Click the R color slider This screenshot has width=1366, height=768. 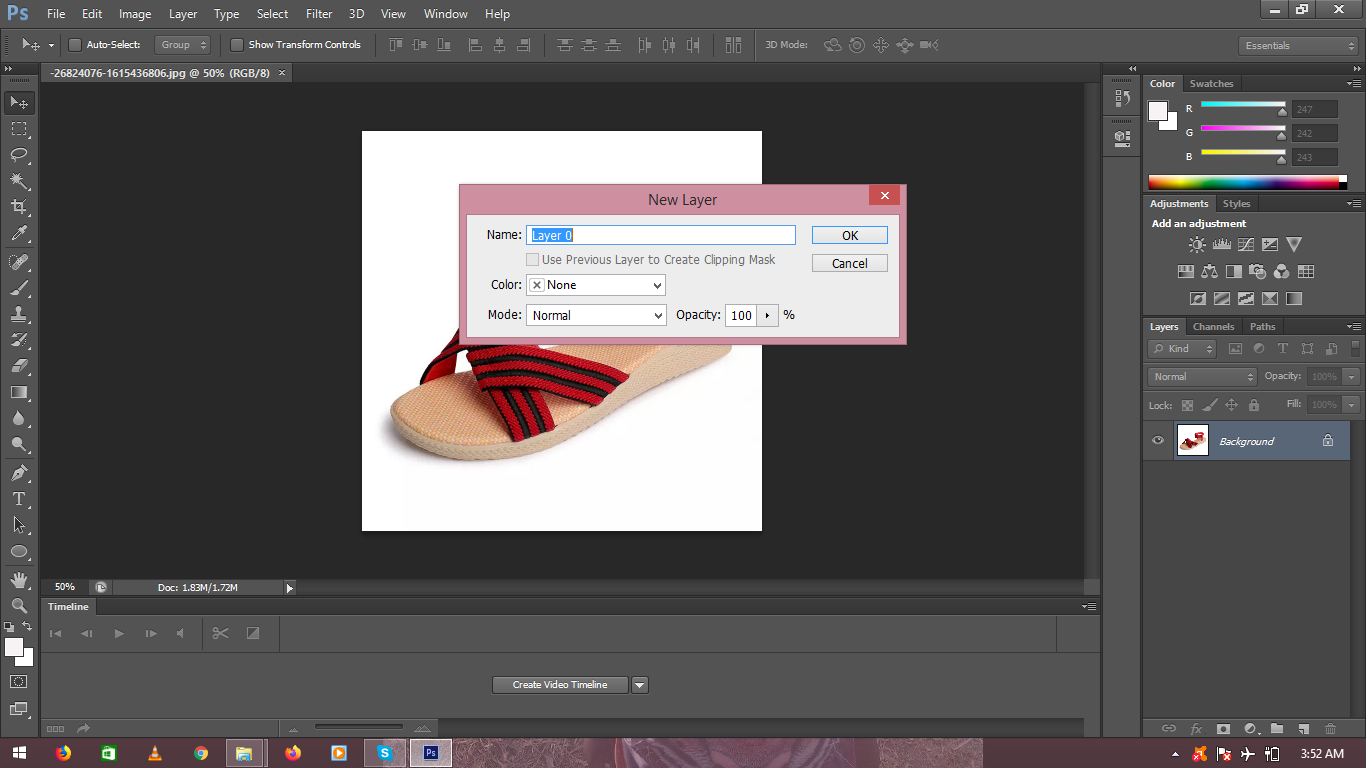(x=1243, y=105)
